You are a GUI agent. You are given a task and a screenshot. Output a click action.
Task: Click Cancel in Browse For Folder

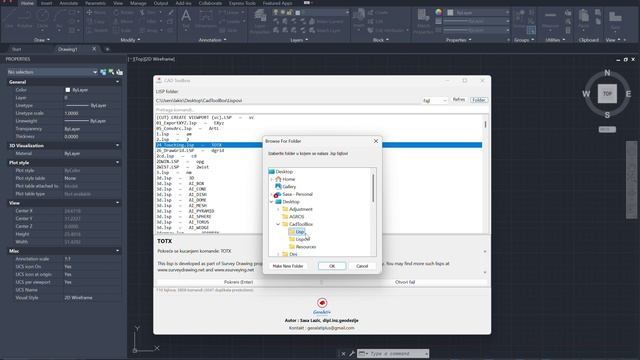(362, 266)
